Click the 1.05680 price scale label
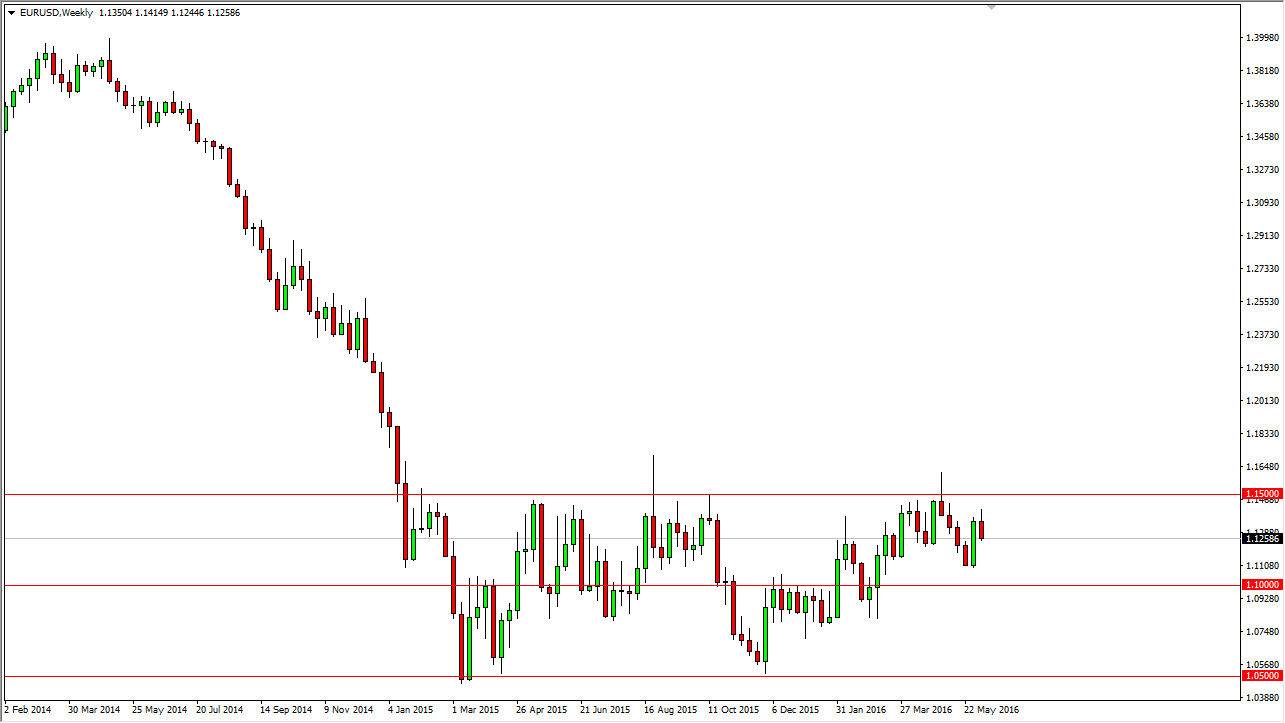 1263,665
